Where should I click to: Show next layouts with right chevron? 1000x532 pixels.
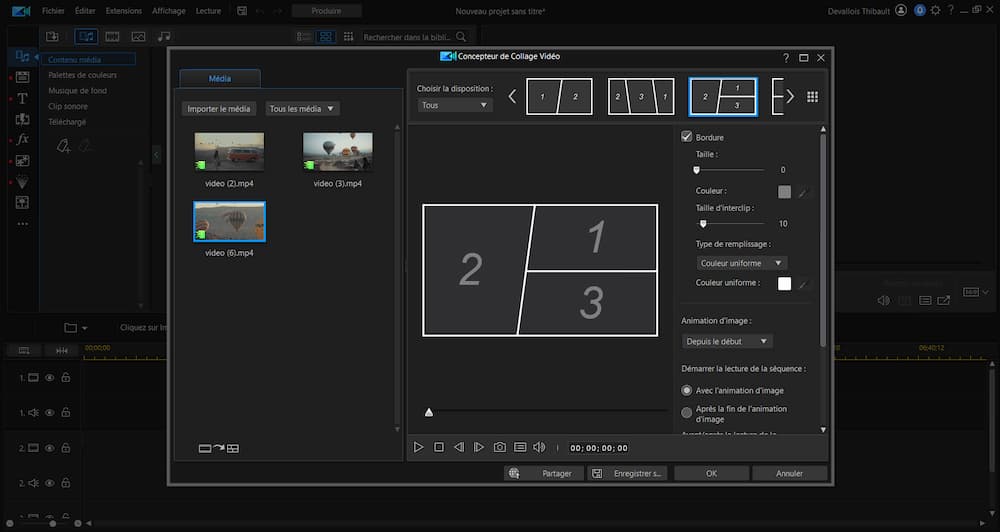pos(790,97)
